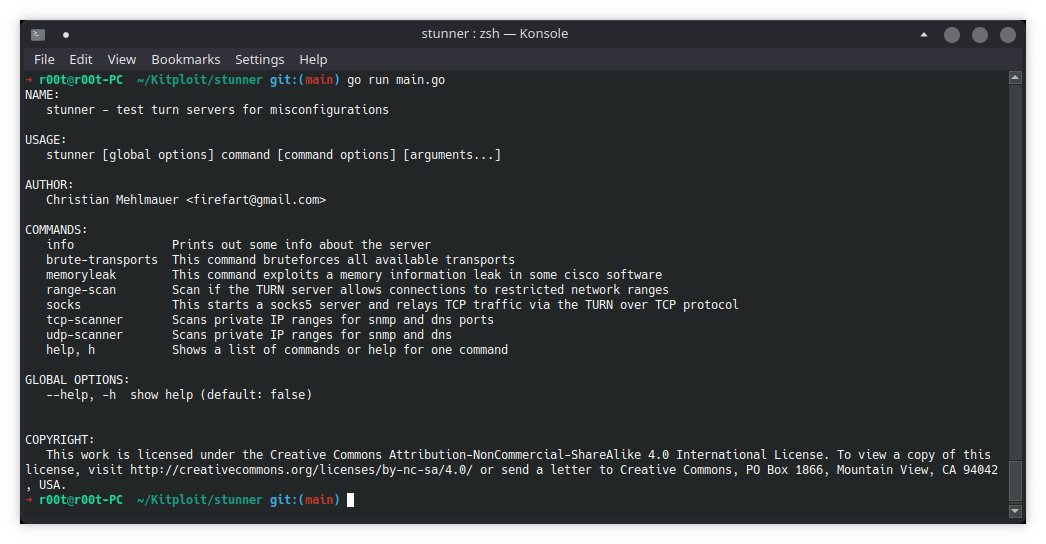Click the 'go run main.go' command text
Image resolution: width=1046 pixels, height=544 pixels.
[396, 79]
